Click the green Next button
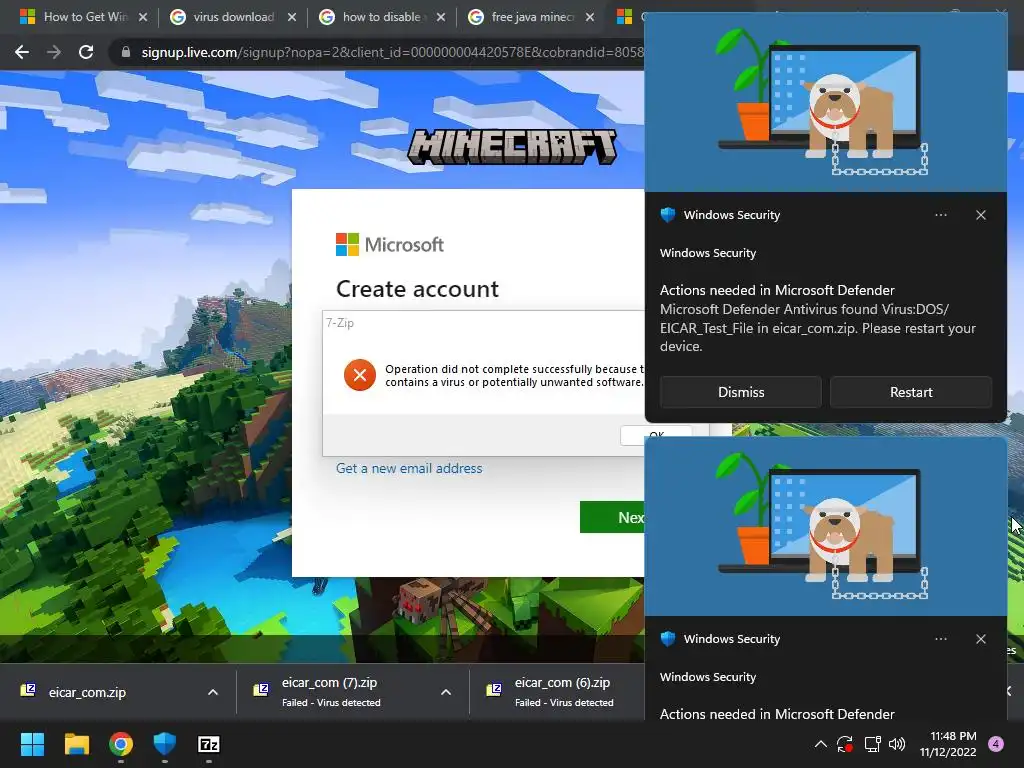The width and height of the screenshot is (1024, 768). pos(613,517)
